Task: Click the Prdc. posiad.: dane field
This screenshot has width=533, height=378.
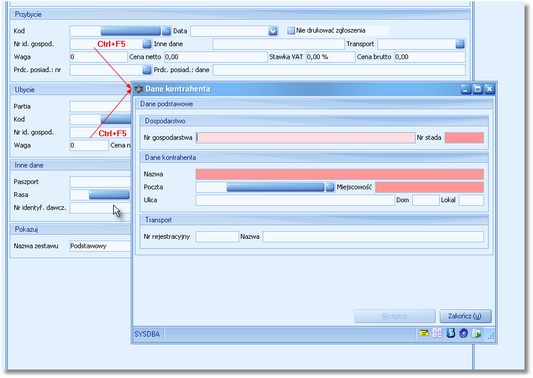Action: [339, 70]
